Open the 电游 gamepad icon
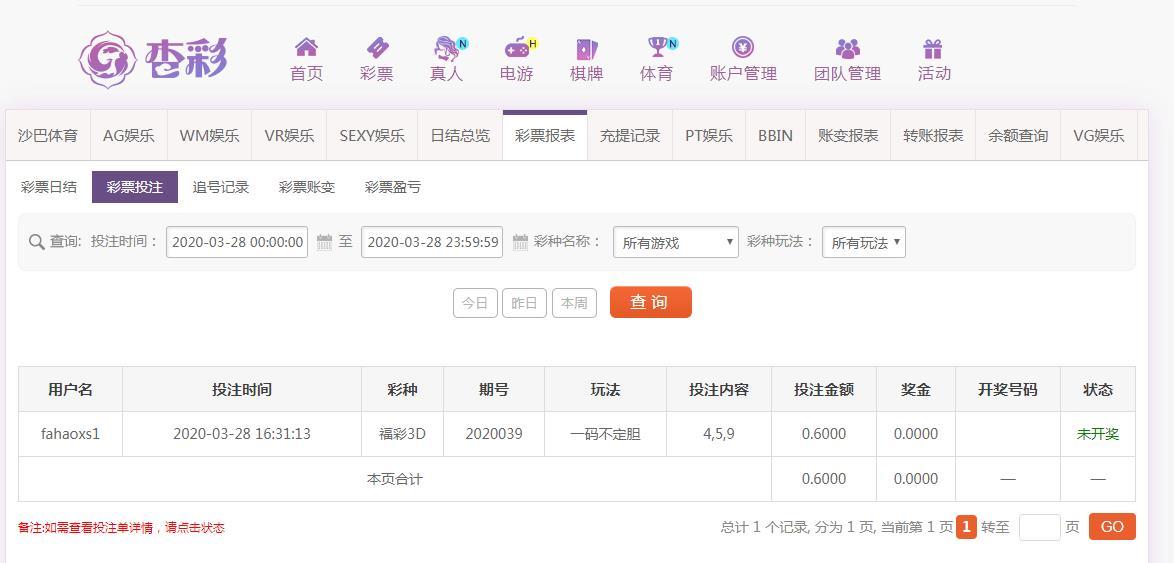1174x563 pixels. point(518,48)
